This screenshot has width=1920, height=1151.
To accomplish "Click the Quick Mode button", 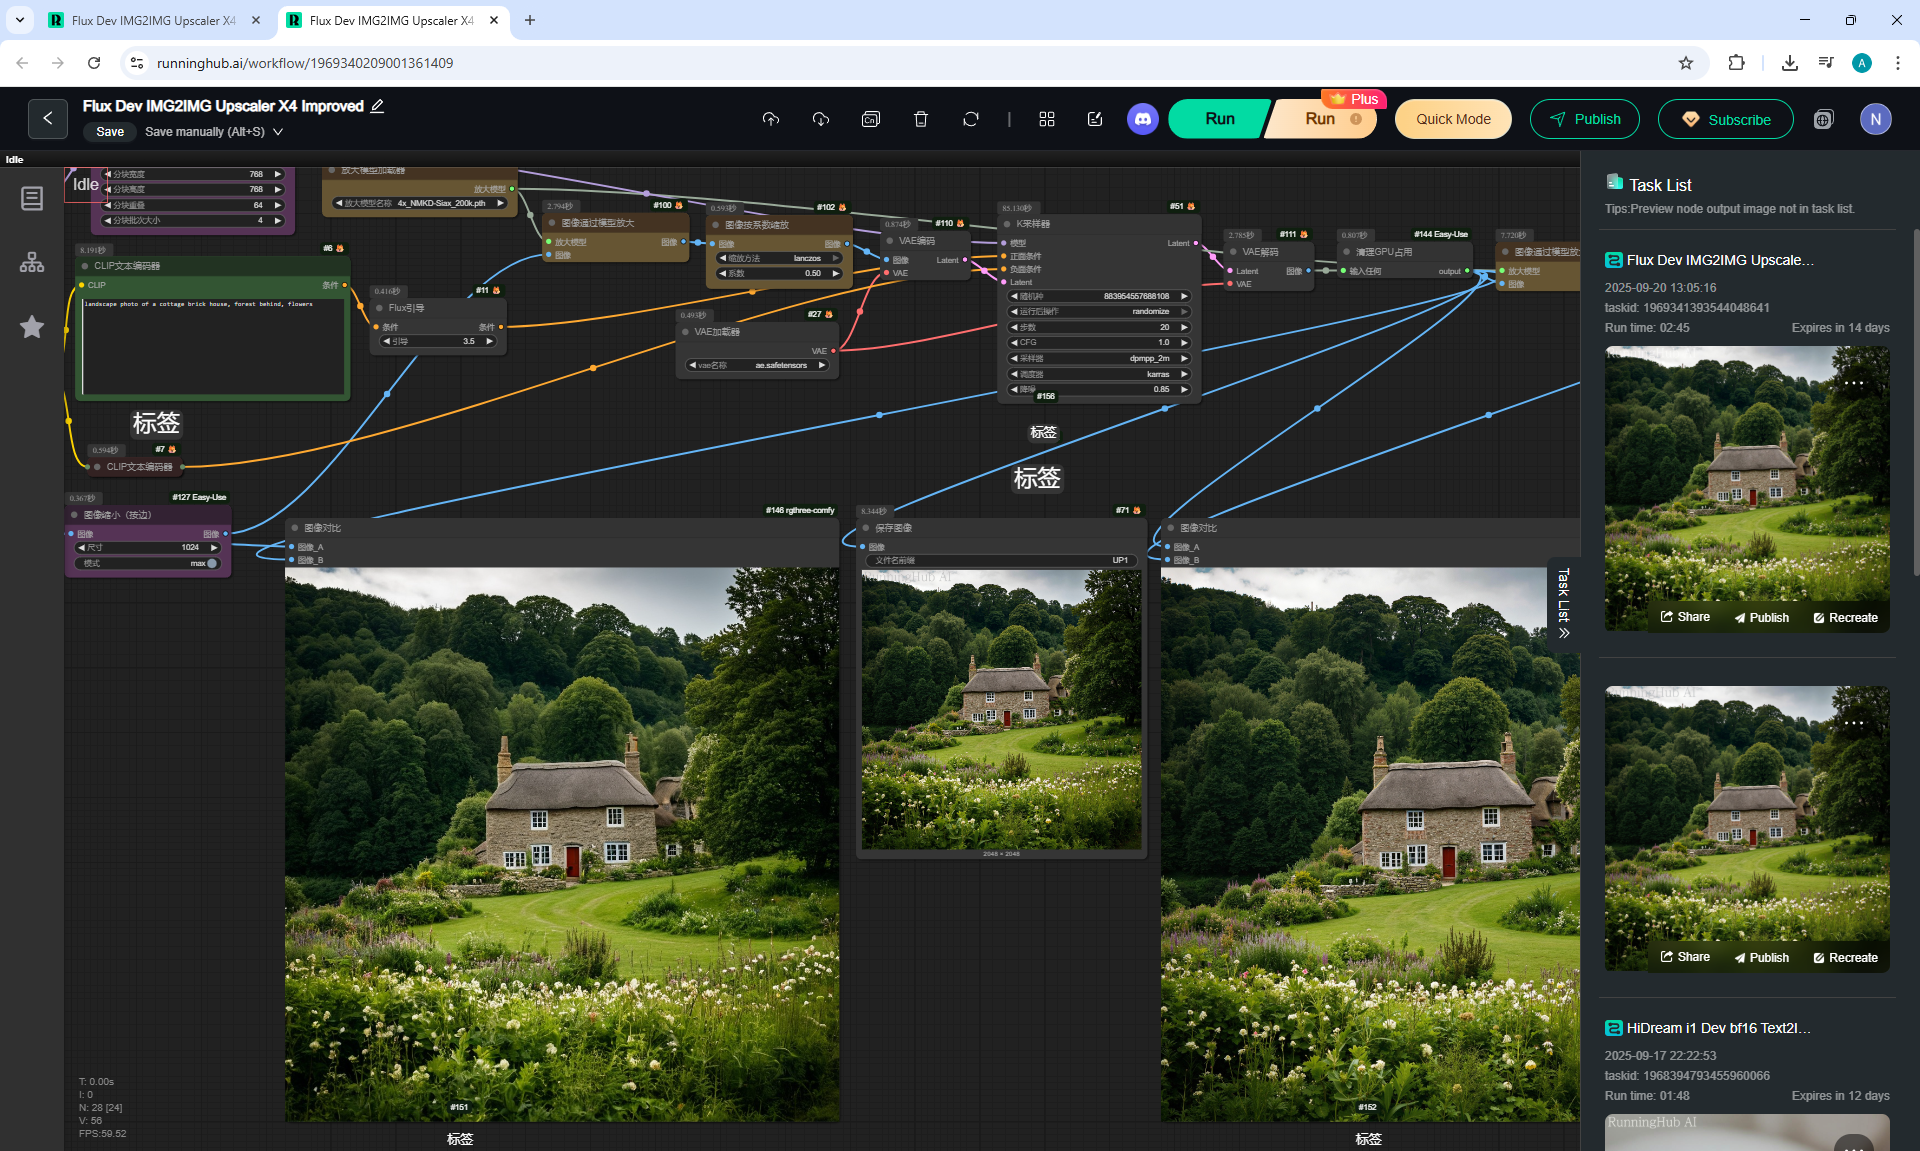I will tap(1452, 119).
